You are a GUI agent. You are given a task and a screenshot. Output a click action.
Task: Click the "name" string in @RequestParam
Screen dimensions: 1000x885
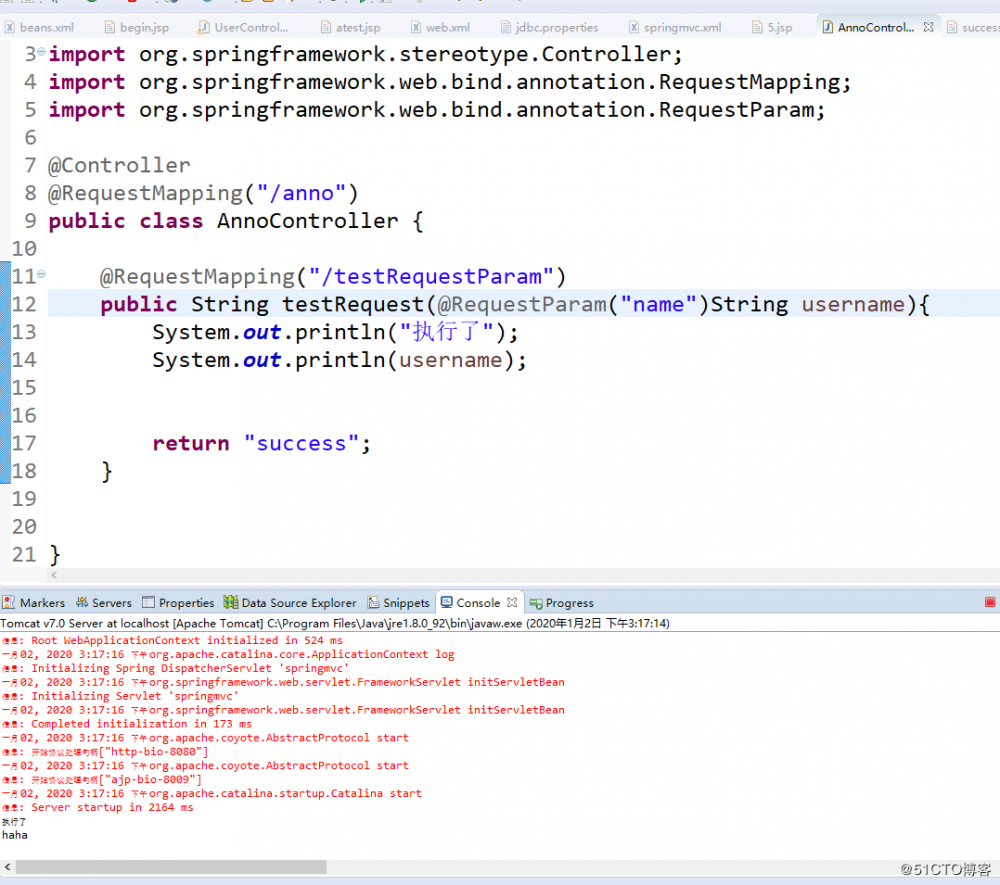[x=658, y=305]
